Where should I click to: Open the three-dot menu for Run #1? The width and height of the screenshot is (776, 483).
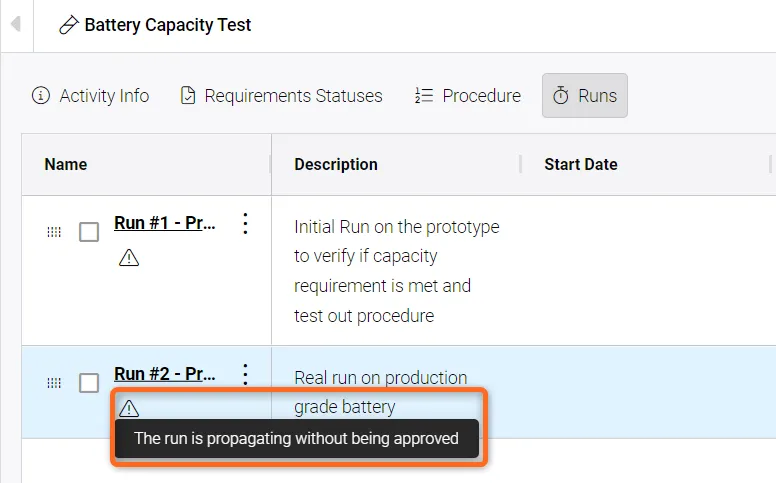pyautogui.click(x=245, y=224)
